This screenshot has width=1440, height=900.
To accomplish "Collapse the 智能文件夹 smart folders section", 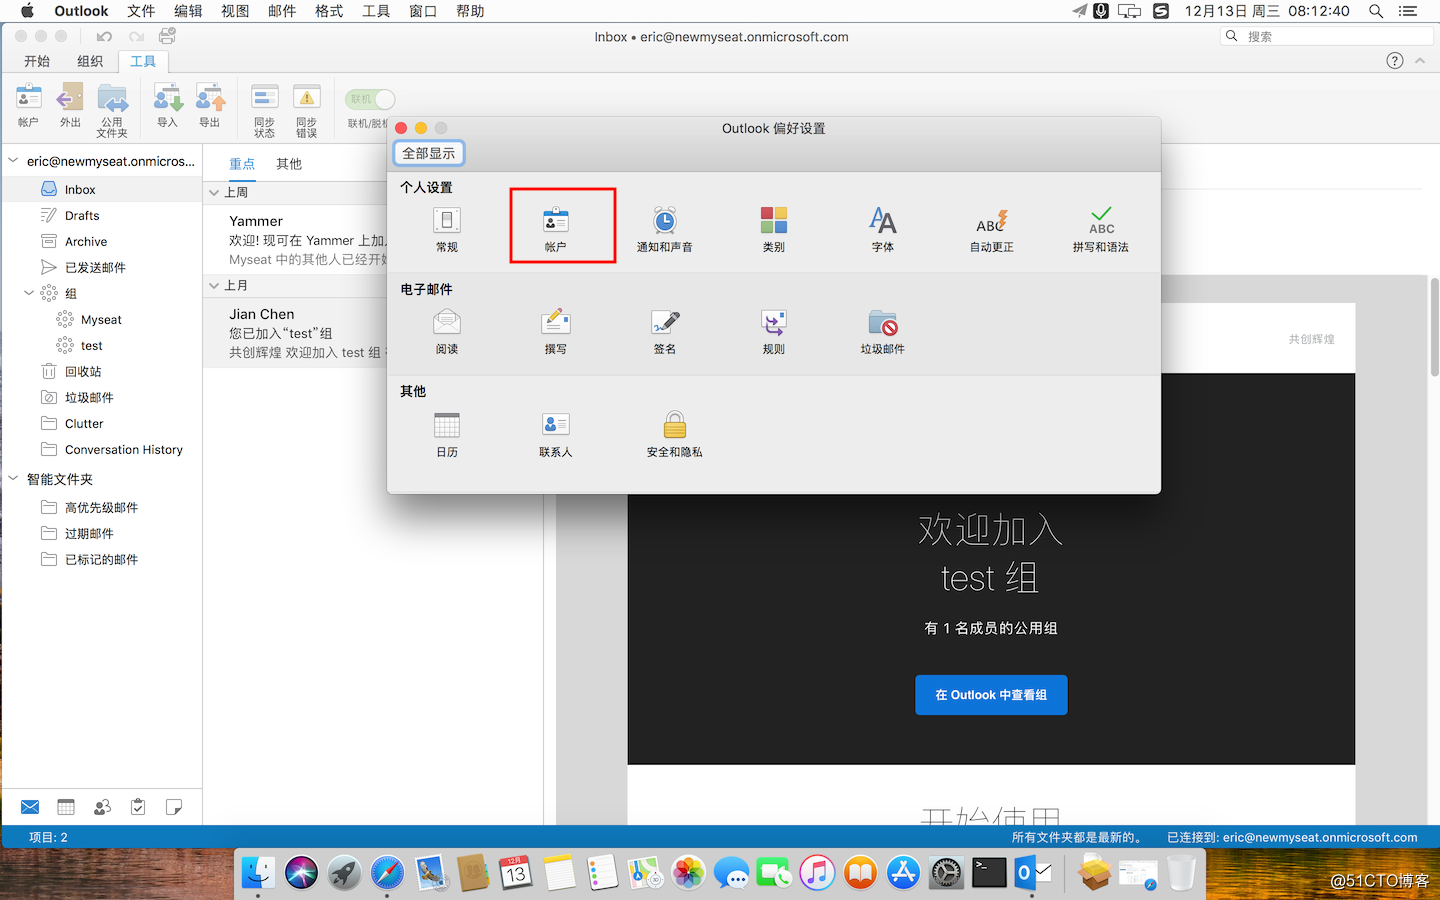I will pyautogui.click(x=13, y=479).
